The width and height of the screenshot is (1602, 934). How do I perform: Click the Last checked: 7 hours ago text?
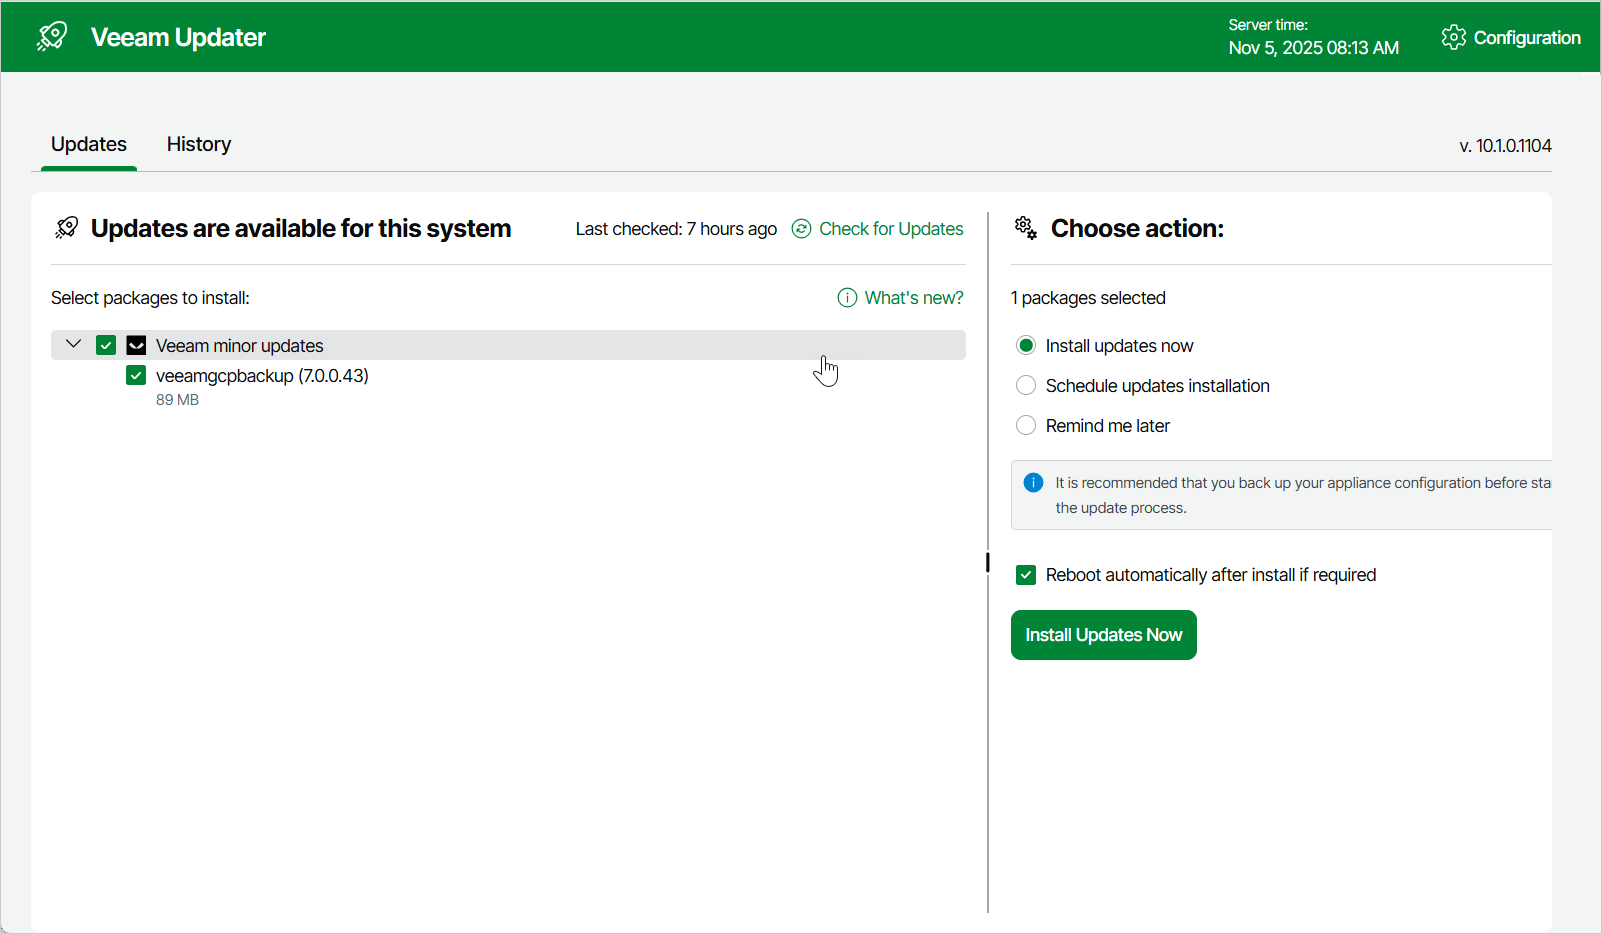pyautogui.click(x=676, y=229)
